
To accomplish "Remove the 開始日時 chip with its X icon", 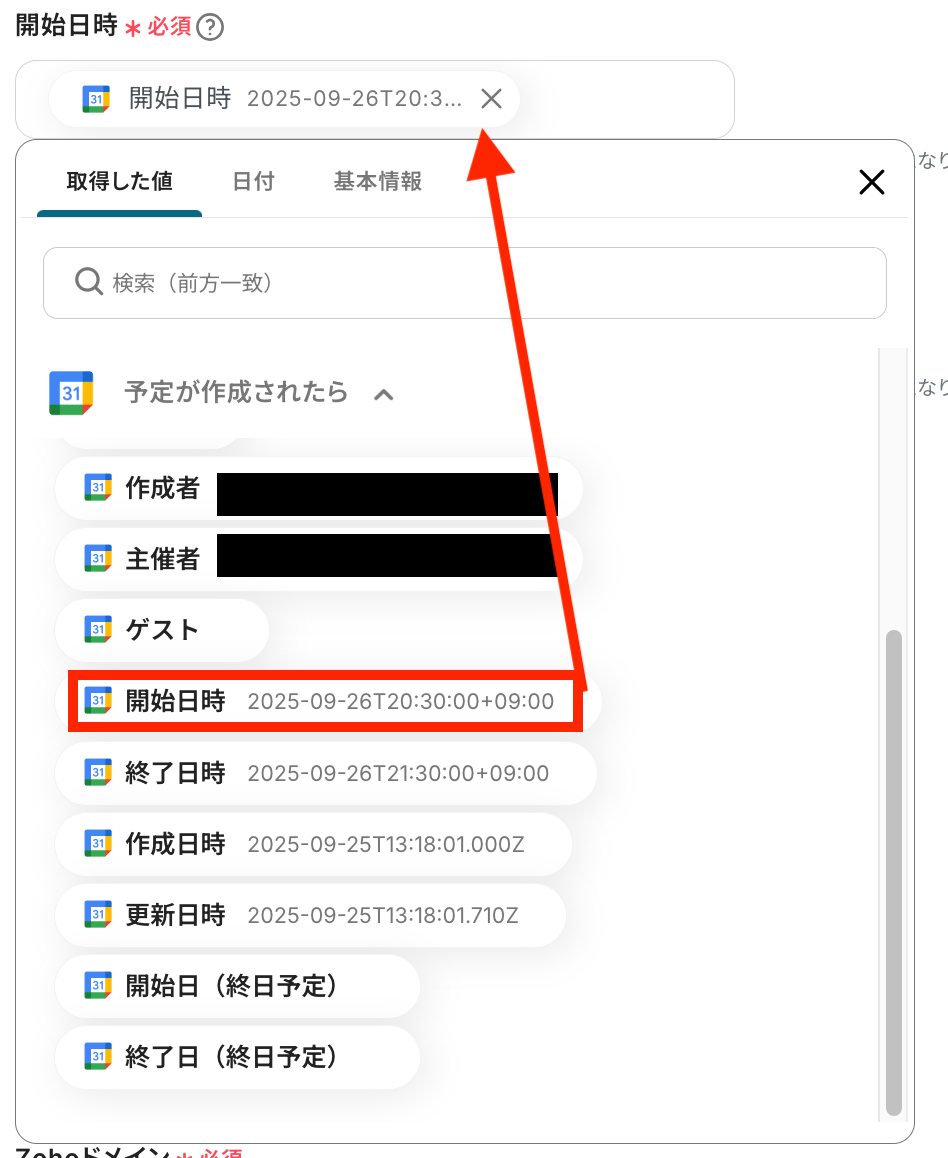I will click(491, 98).
